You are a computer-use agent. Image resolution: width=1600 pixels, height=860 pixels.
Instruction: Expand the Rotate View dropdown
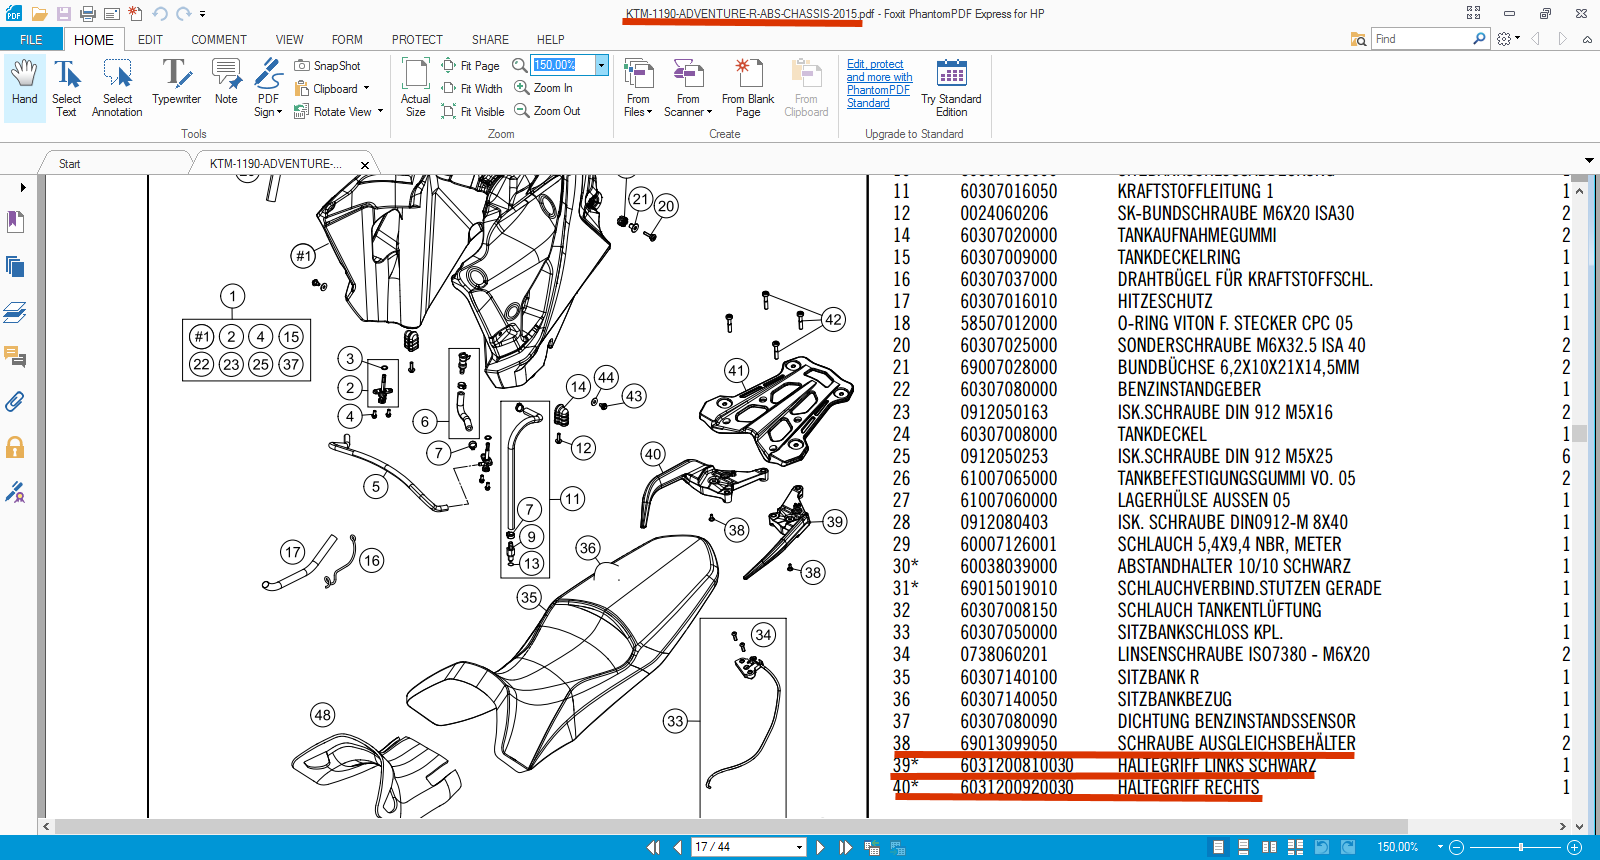click(380, 112)
